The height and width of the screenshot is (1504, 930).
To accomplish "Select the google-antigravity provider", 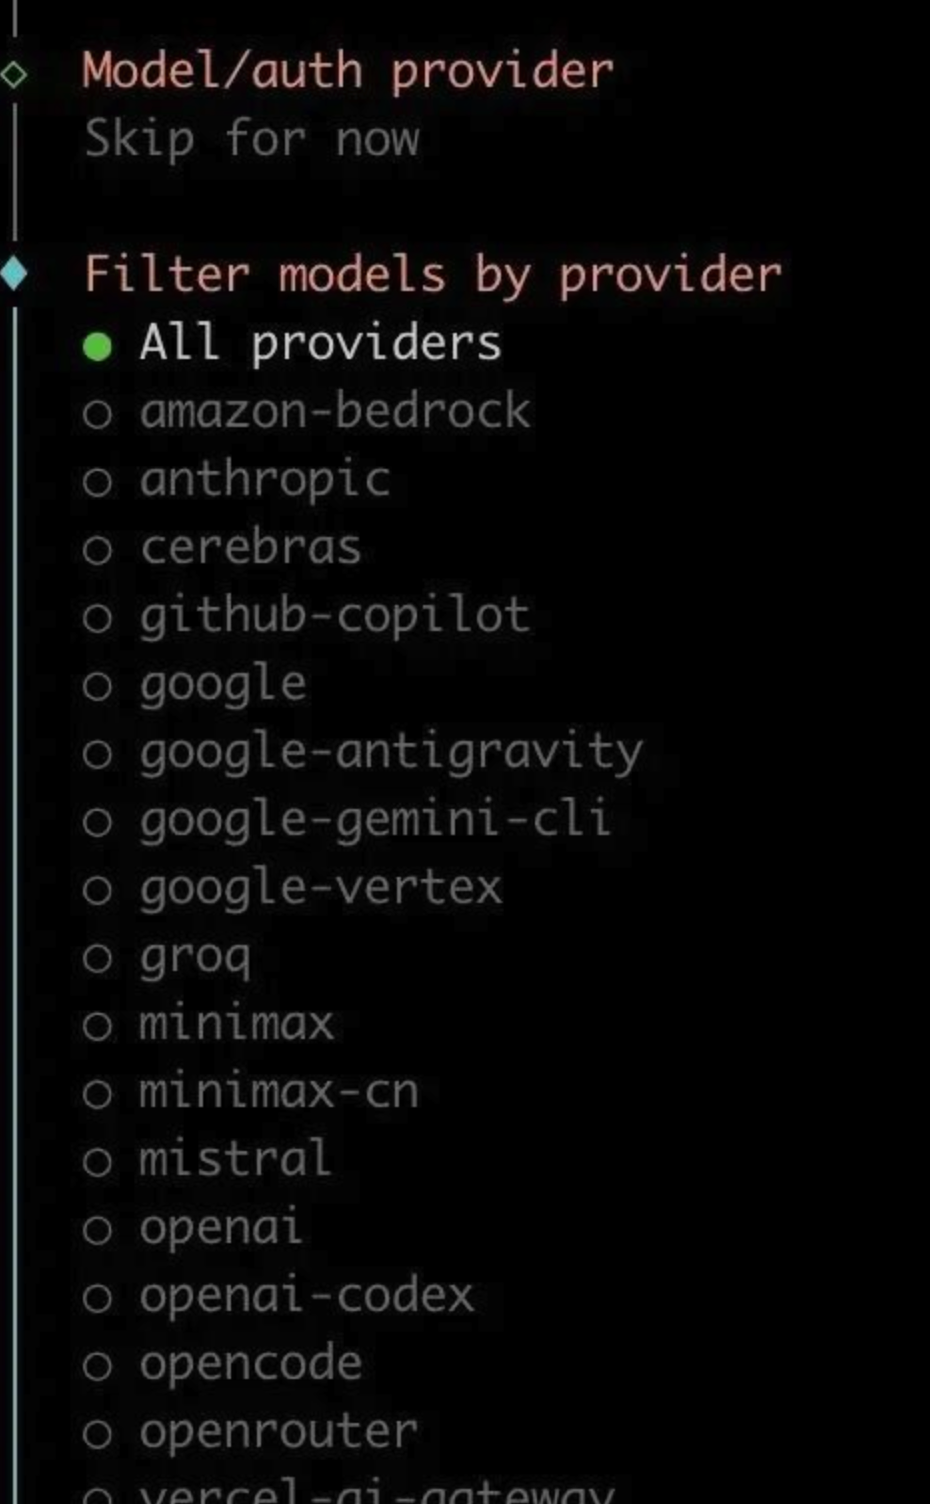I will pyautogui.click(x=390, y=752).
